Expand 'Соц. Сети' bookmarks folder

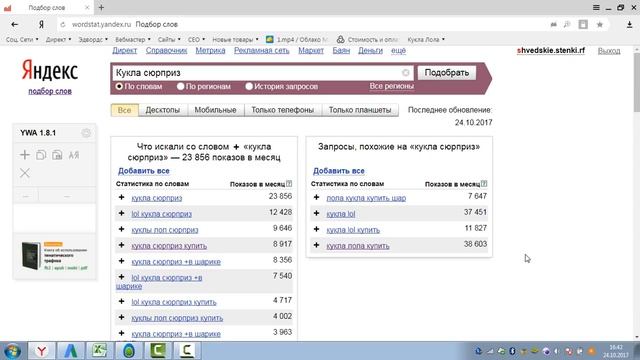22,40
